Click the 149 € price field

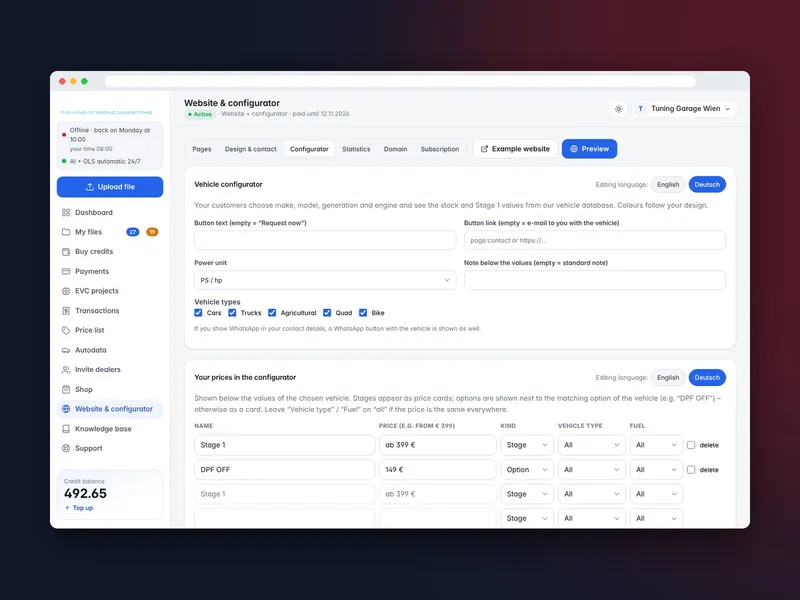click(x=438, y=469)
